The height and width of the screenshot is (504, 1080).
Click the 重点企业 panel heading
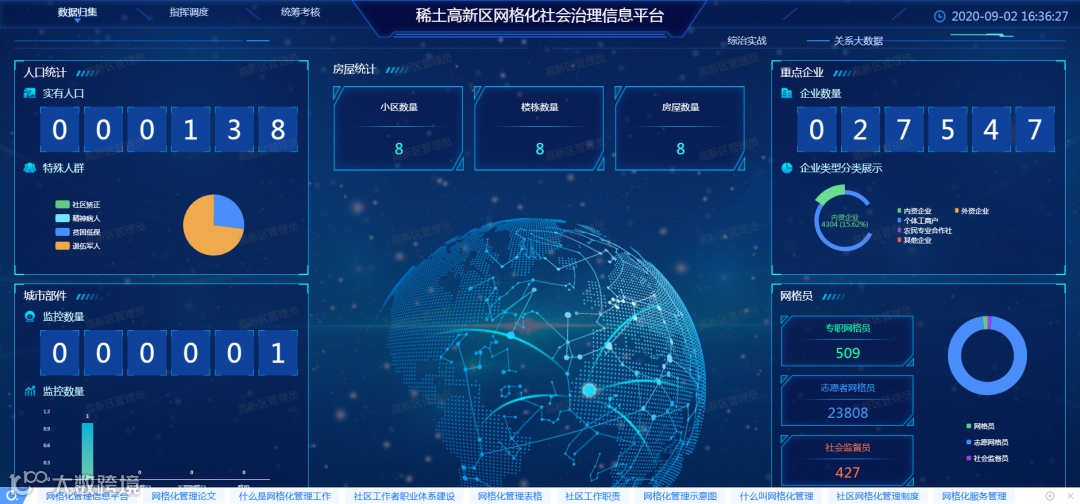[x=802, y=72]
